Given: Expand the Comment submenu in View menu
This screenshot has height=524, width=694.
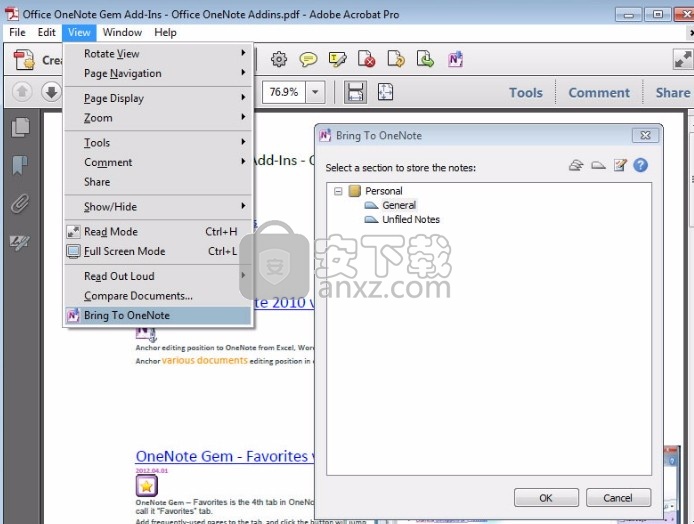Looking at the screenshot, I should click(x=158, y=162).
